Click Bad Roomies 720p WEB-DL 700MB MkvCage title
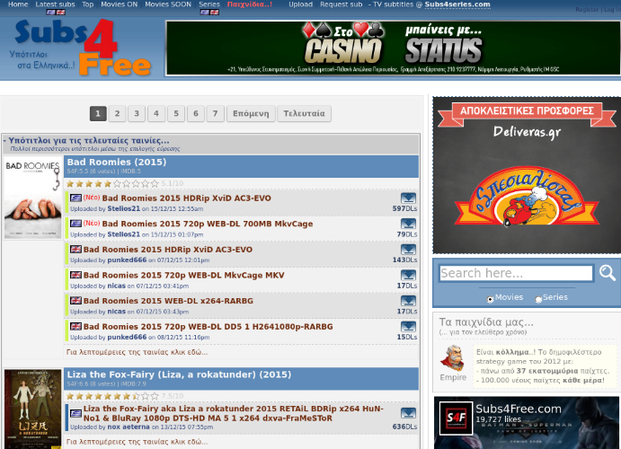 208,224
